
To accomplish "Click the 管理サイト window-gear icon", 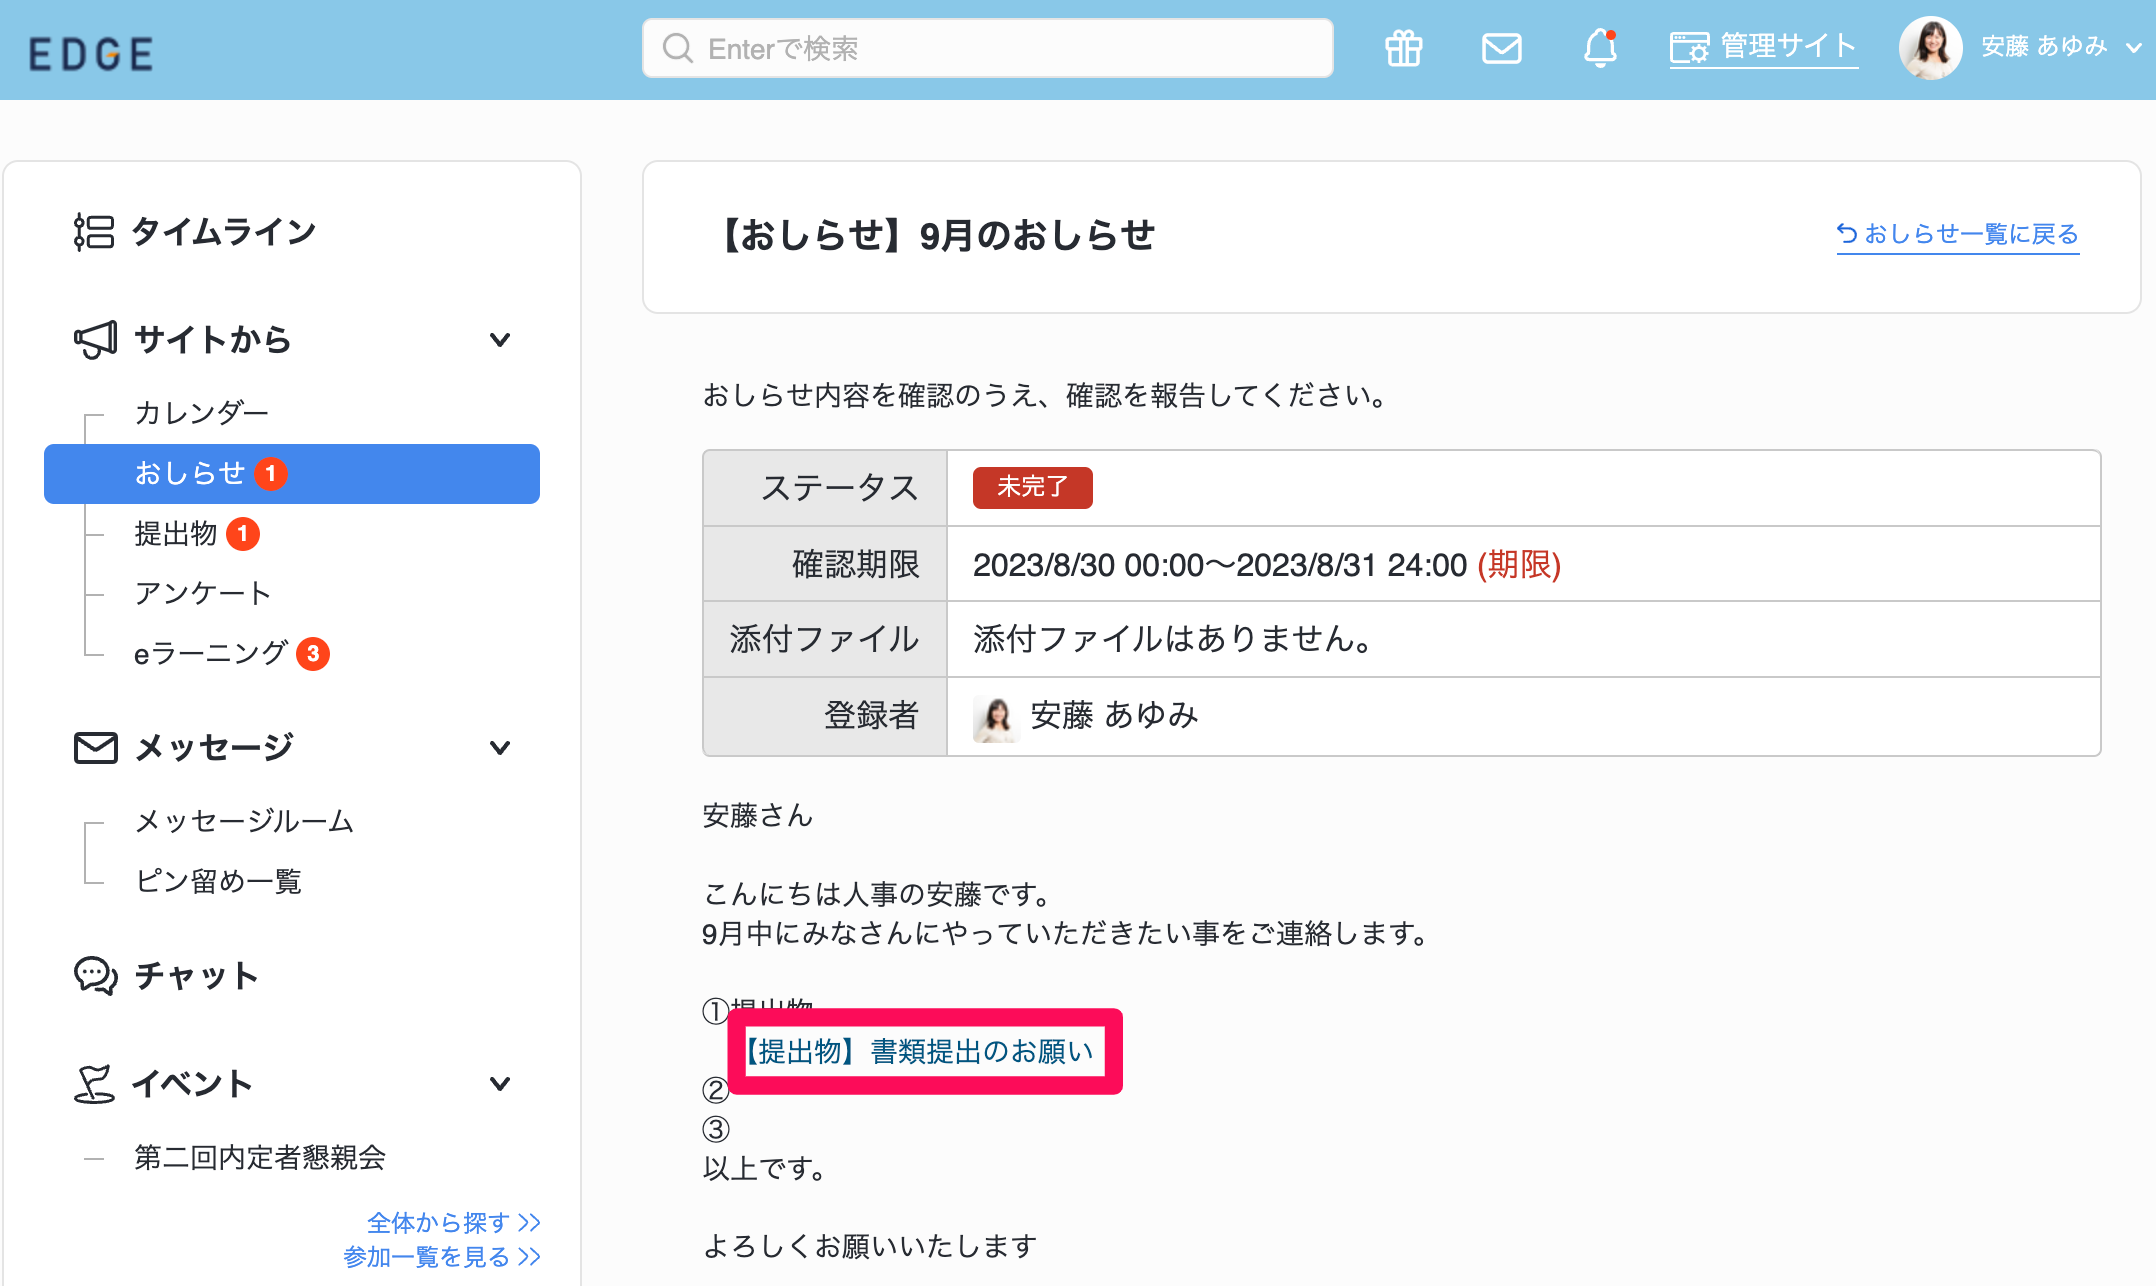I will coord(1690,48).
